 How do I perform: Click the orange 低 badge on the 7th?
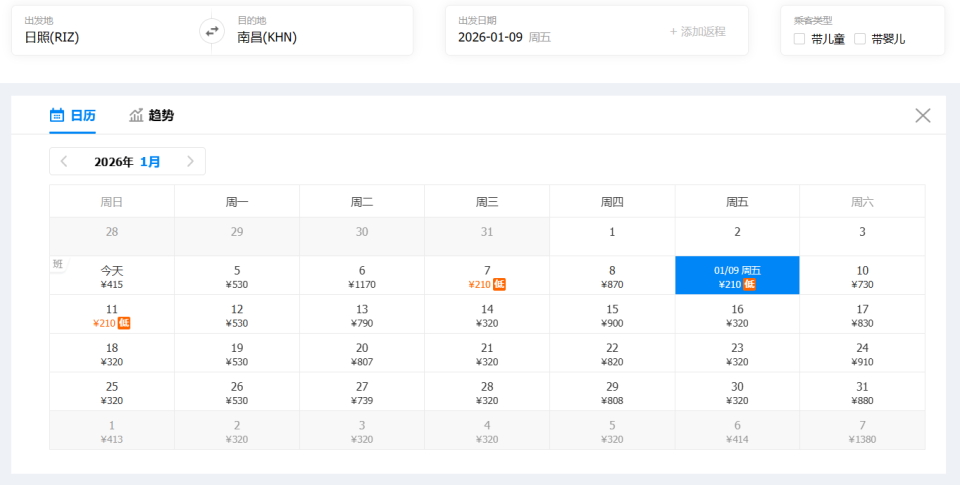click(499, 284)
